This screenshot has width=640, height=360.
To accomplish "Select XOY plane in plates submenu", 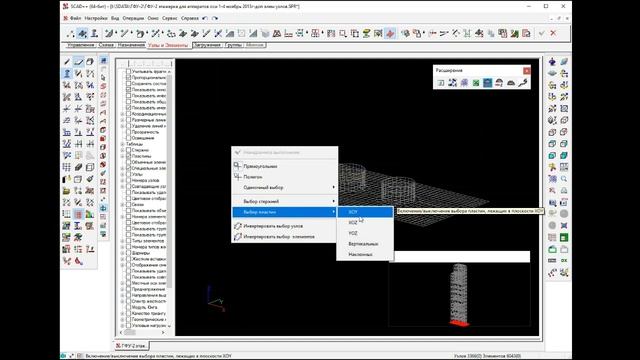I will click(365, 212).
